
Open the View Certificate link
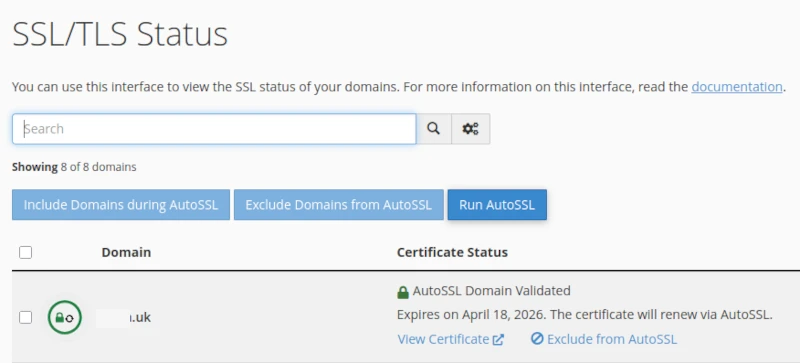451,339
